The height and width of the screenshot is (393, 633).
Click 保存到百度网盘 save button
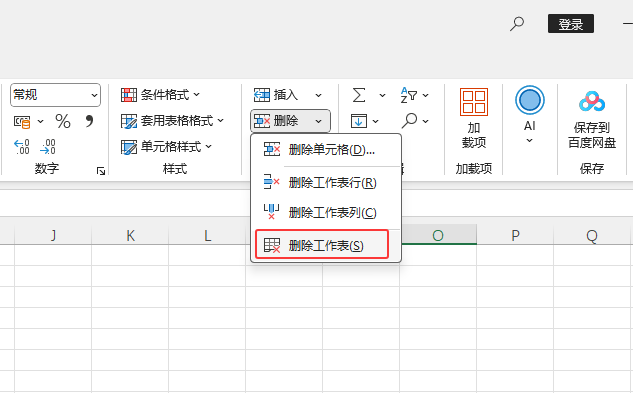592,120
